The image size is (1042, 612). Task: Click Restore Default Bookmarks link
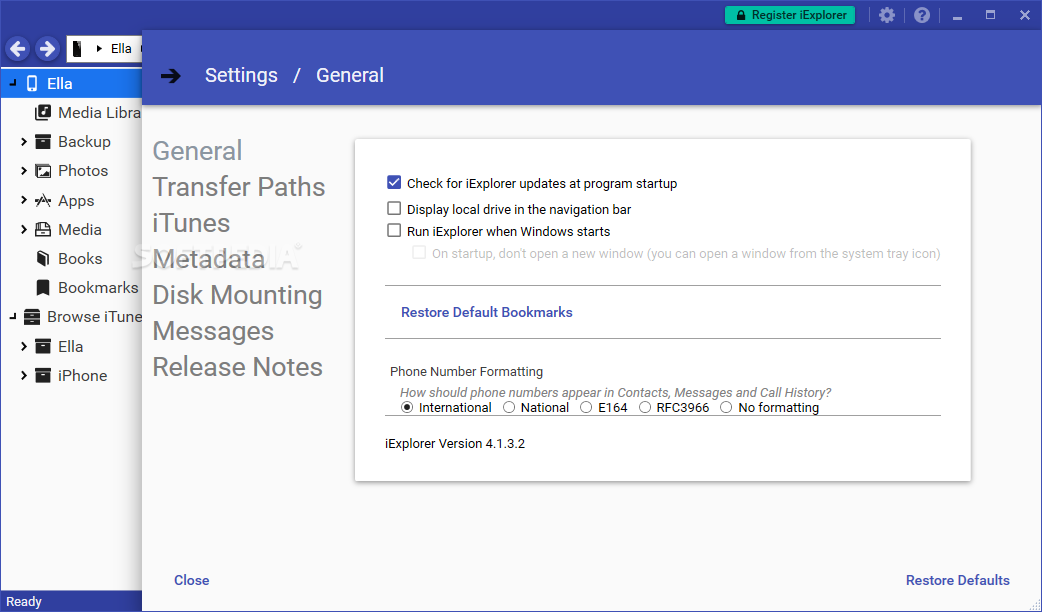[486, 312]
